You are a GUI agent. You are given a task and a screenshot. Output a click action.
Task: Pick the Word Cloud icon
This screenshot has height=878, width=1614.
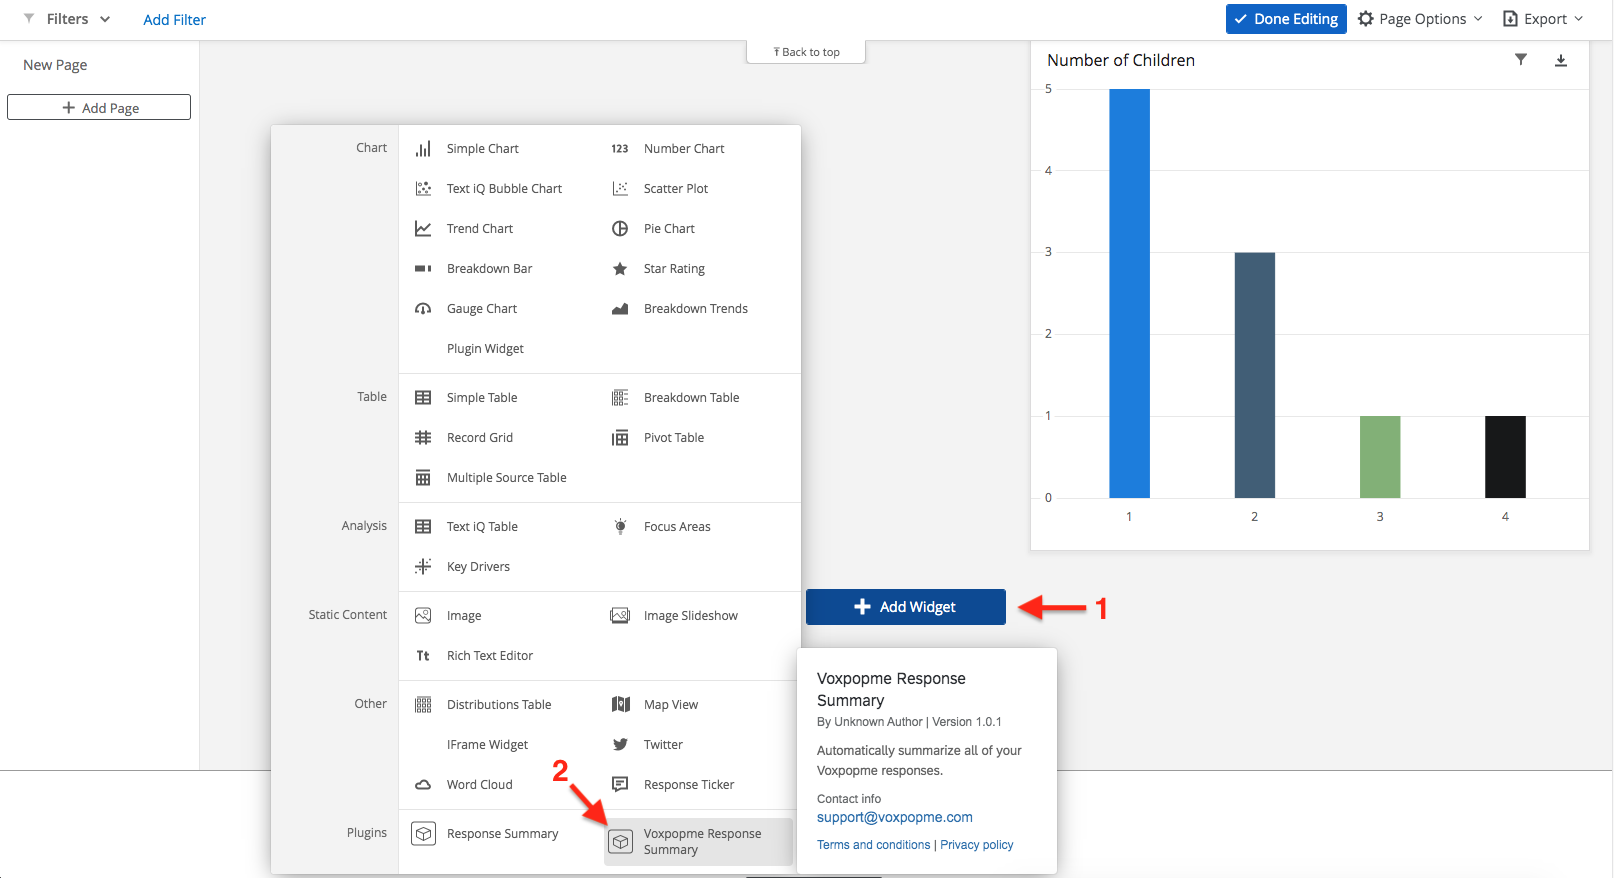[423, 785]
